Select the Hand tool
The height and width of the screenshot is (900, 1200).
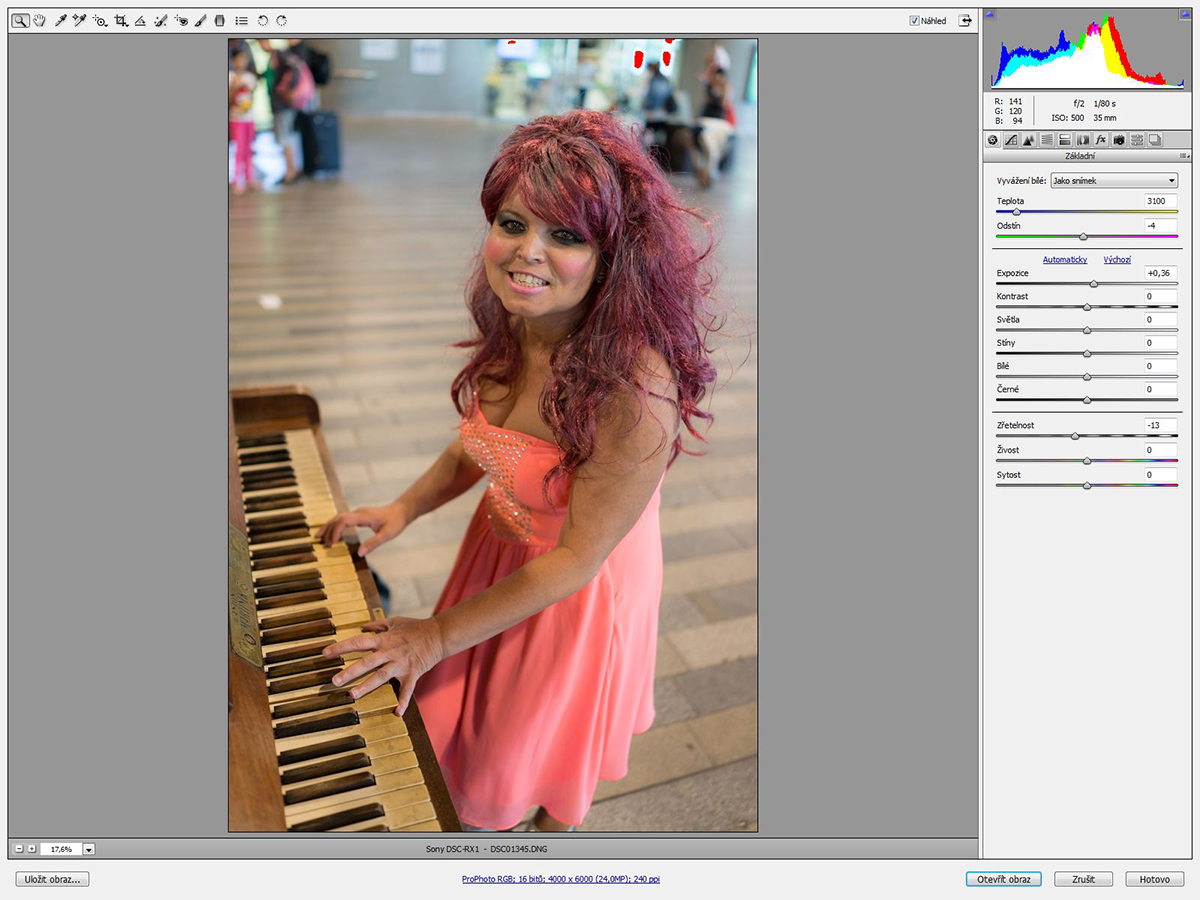(x=40, y=20)
